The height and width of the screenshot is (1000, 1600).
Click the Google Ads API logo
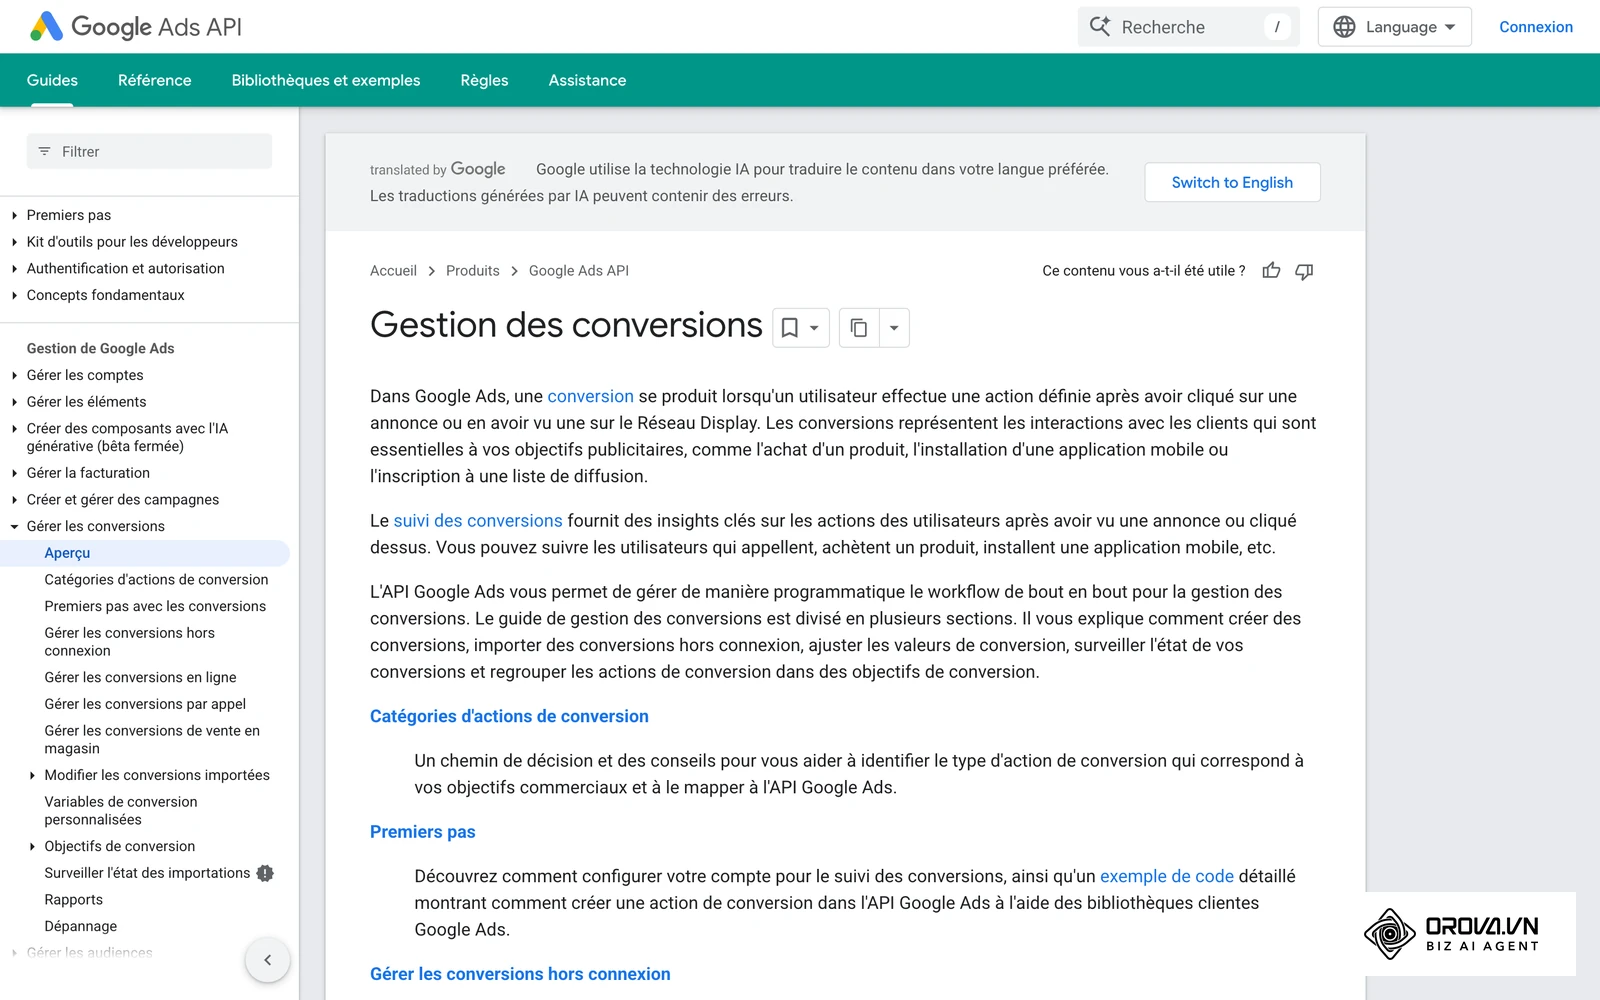pos(136,27)
